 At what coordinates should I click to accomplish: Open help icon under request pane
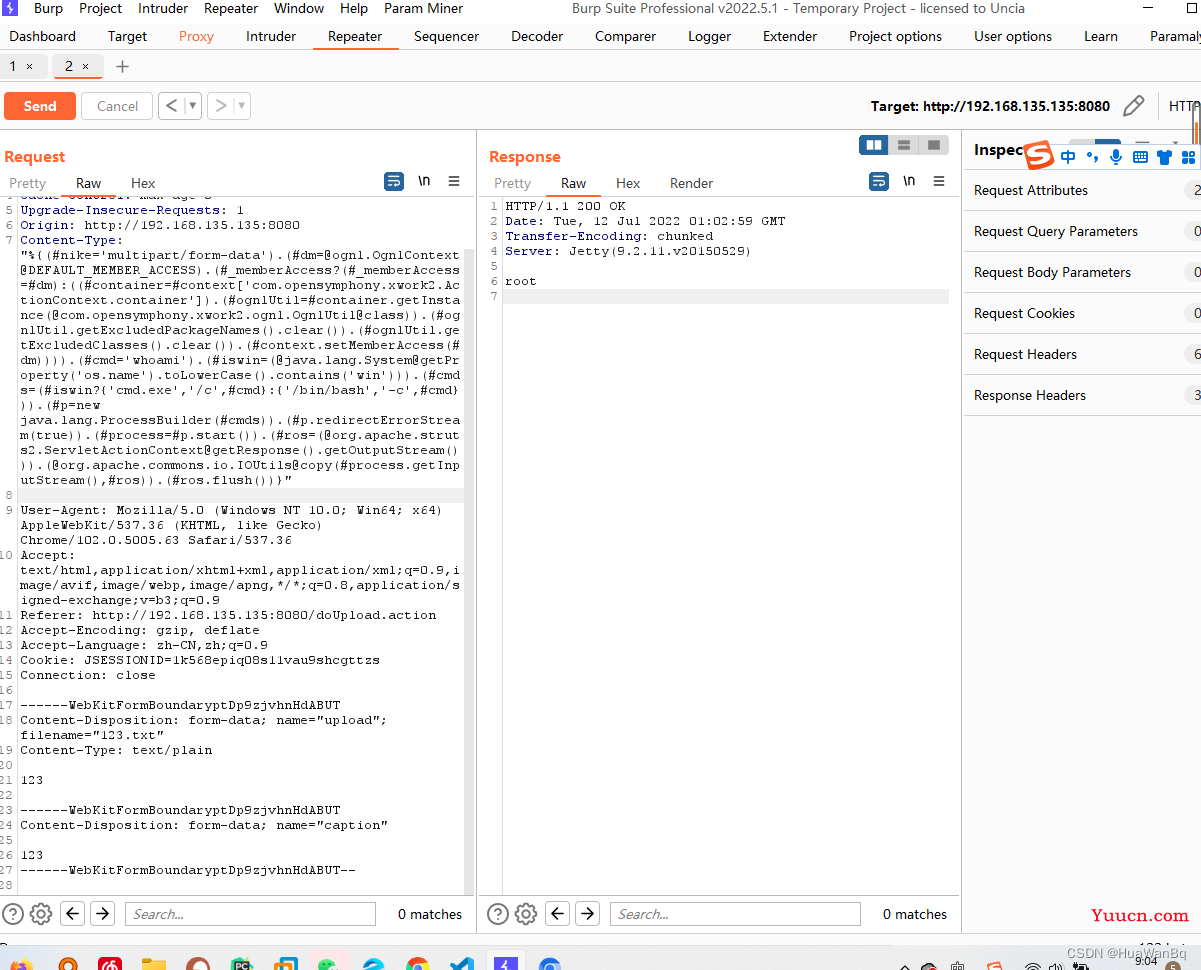point(13,913)
